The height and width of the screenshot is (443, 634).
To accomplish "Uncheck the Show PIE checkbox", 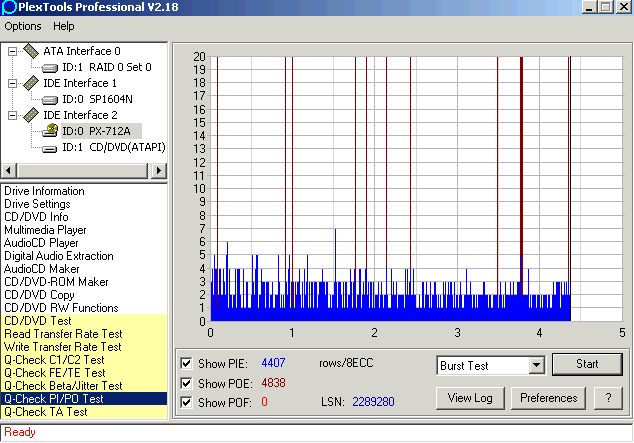I will 186,364.
